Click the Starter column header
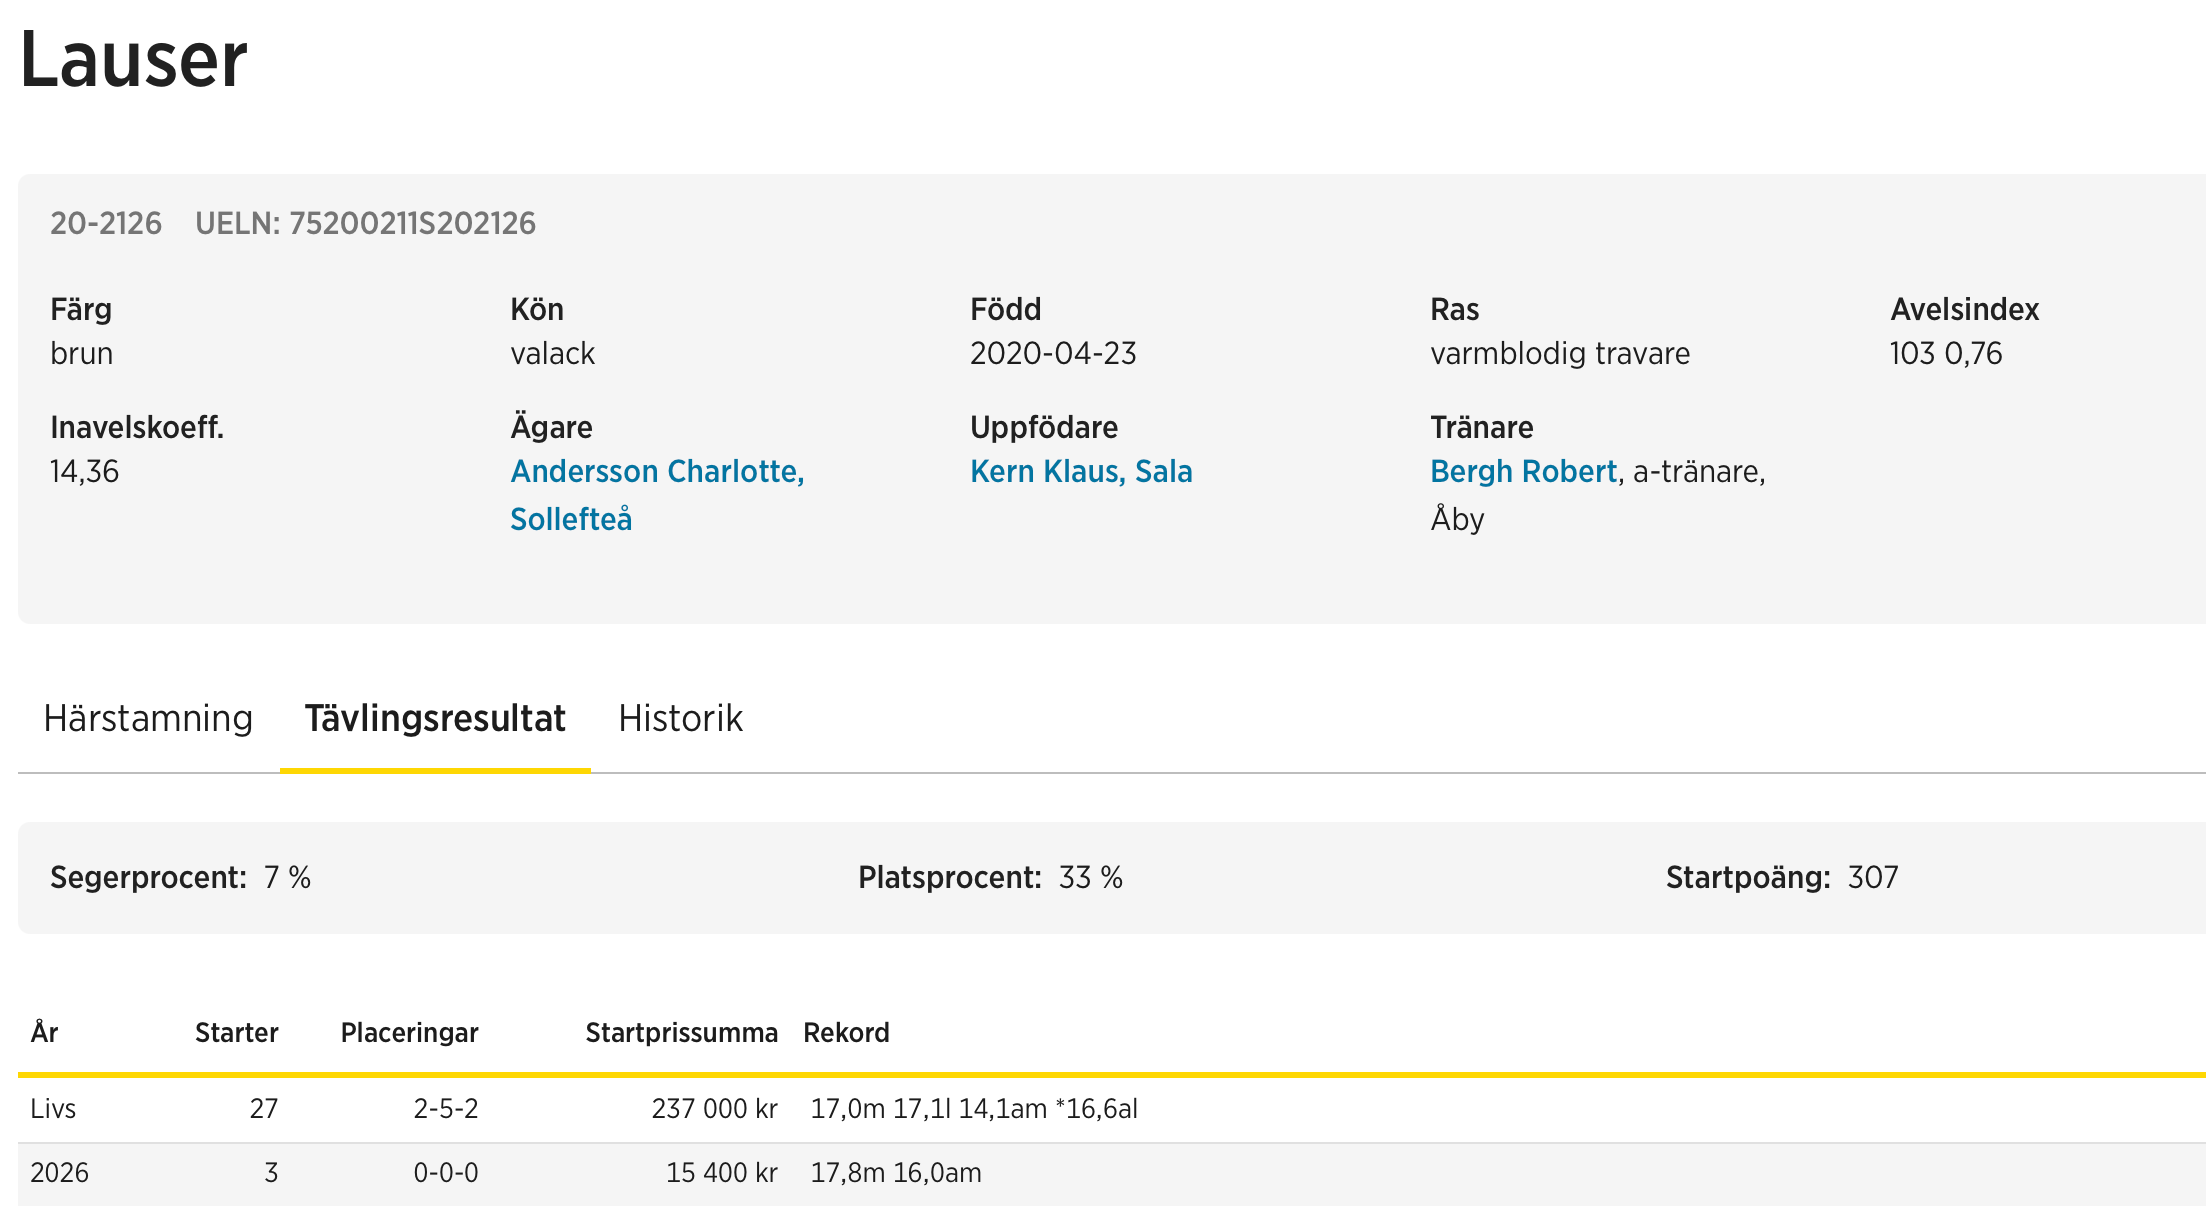Screen dimensions: 2206x1206 (236, 1033)
